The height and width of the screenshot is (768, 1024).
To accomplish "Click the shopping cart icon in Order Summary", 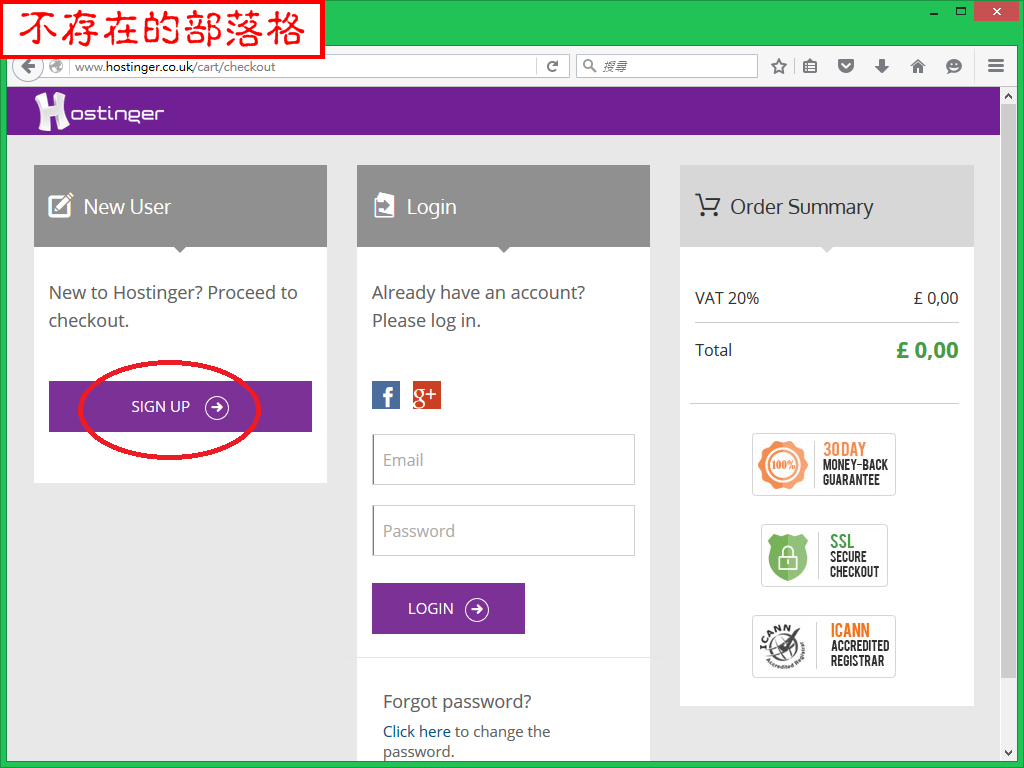I will click(x=707, y=205).
